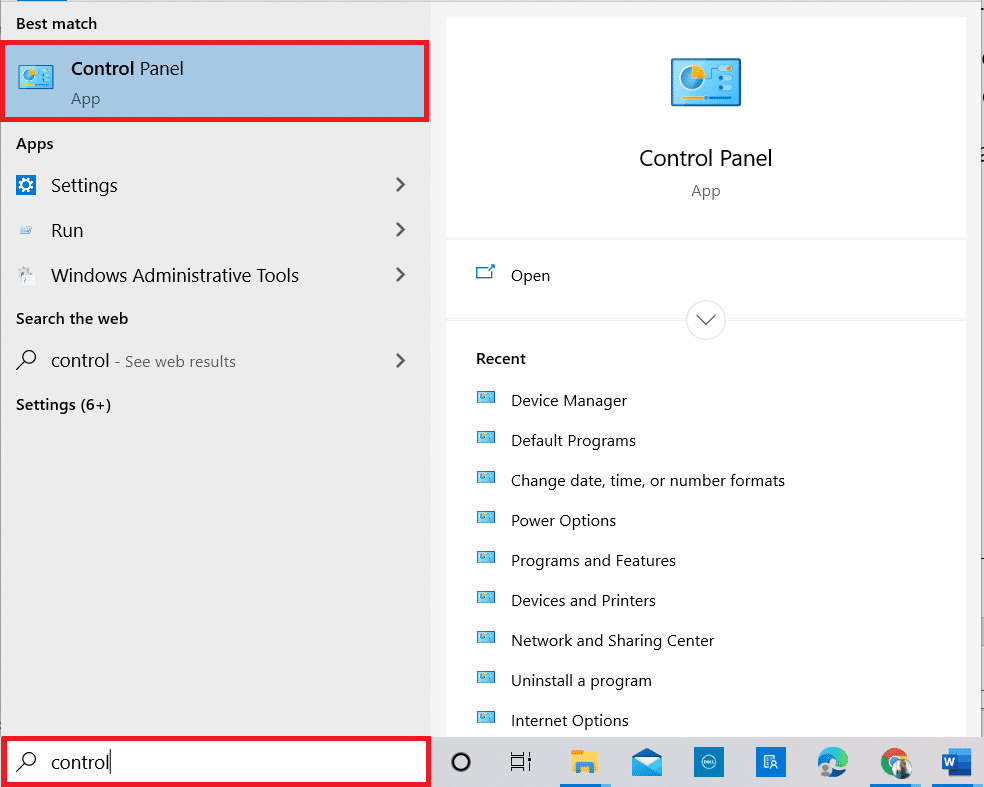This screenshot has height=787, width=984.
Task: Click the search box containing control
Action: [216, 762]
